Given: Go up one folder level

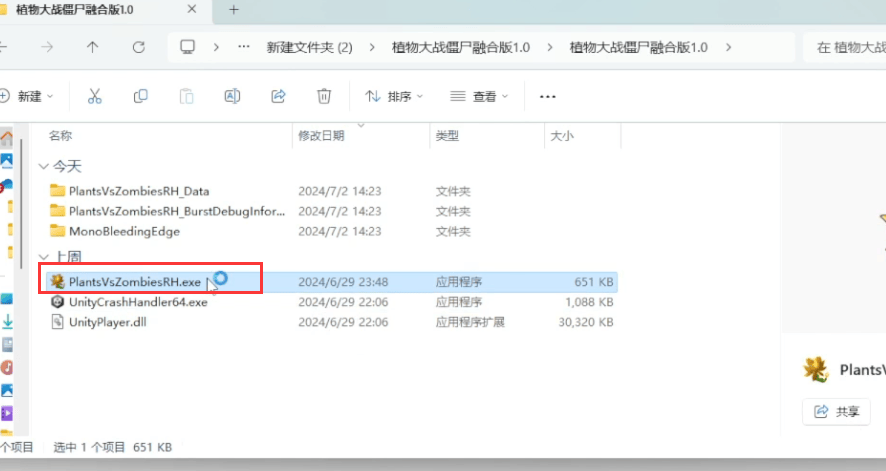Looking at the screenshot, I should pos(93,47).
